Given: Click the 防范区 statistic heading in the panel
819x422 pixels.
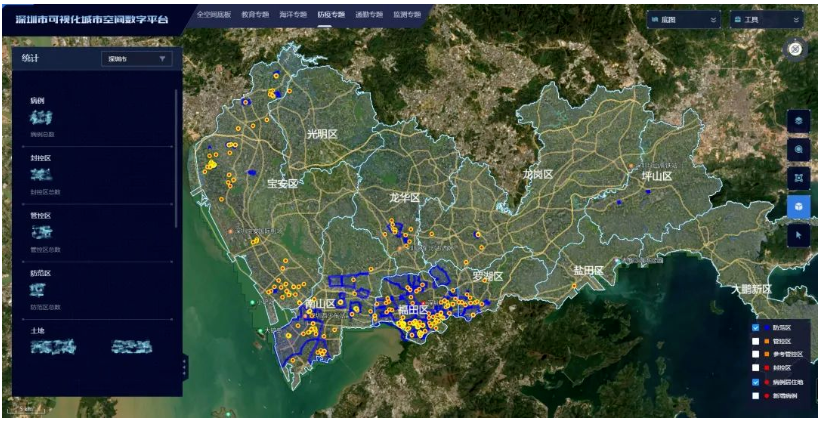Looking at the screenshot, I should 40,273.
